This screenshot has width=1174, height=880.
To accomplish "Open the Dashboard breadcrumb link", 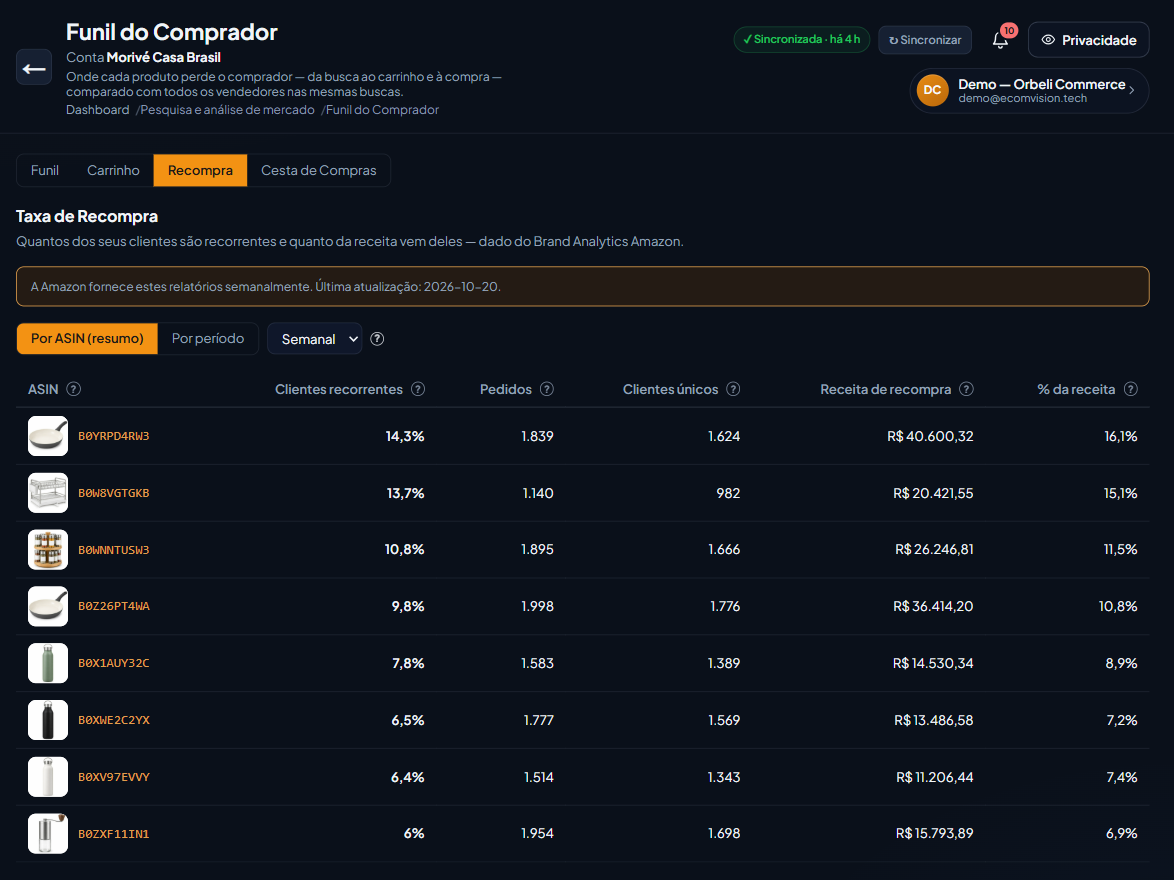I will pos(97,109).
